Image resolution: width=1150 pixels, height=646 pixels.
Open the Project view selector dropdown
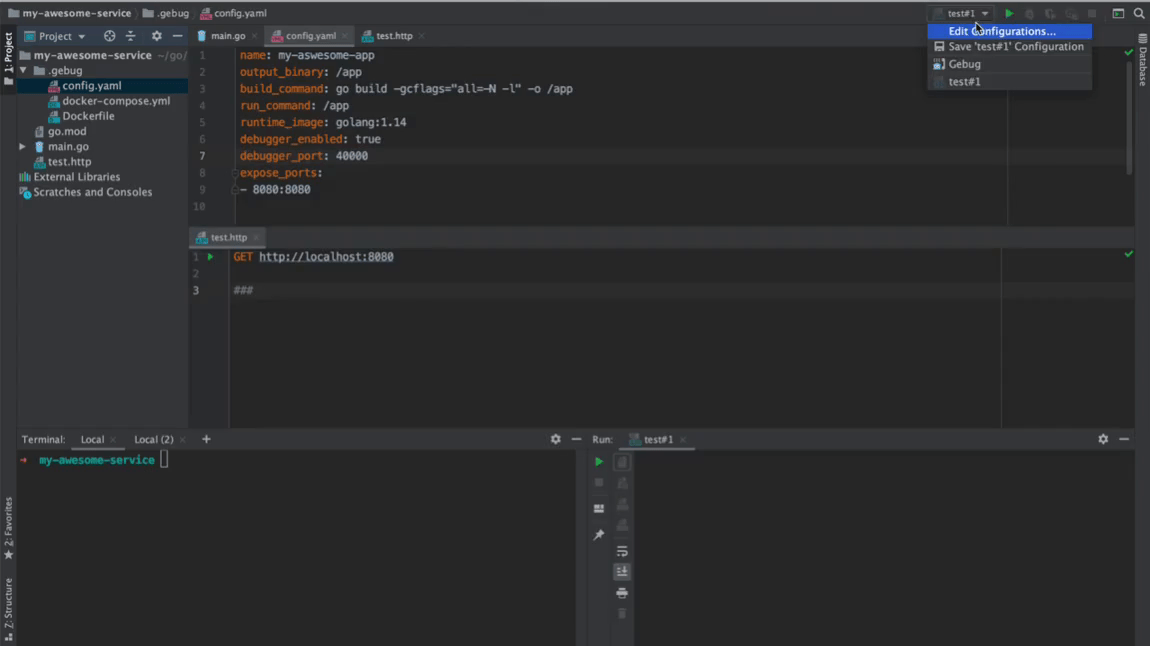click(x=56, y=36)
